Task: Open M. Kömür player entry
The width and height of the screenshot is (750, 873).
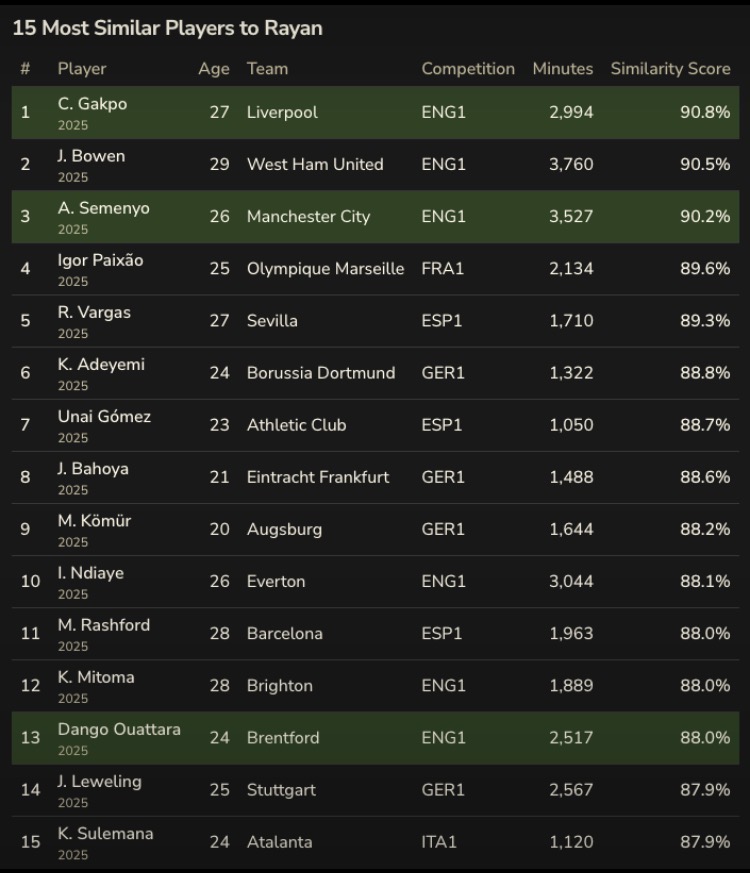Action: click(x=375, y=529)
